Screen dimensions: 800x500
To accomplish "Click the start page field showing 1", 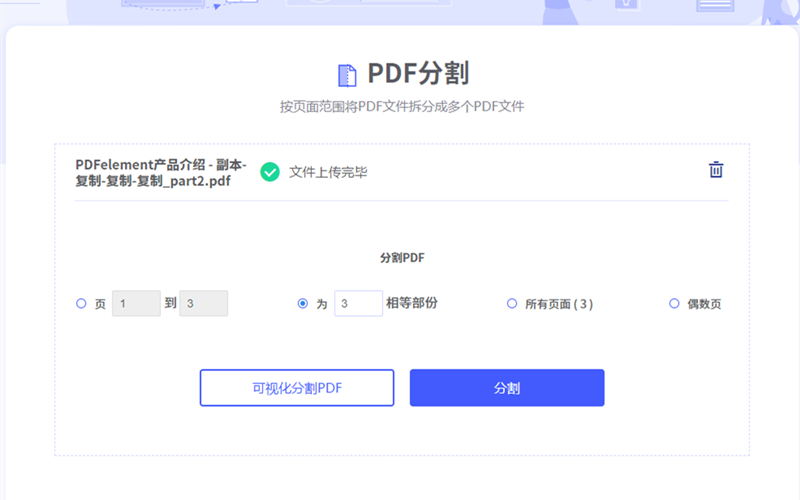I will pyautogui.click(x=136, y=304).
